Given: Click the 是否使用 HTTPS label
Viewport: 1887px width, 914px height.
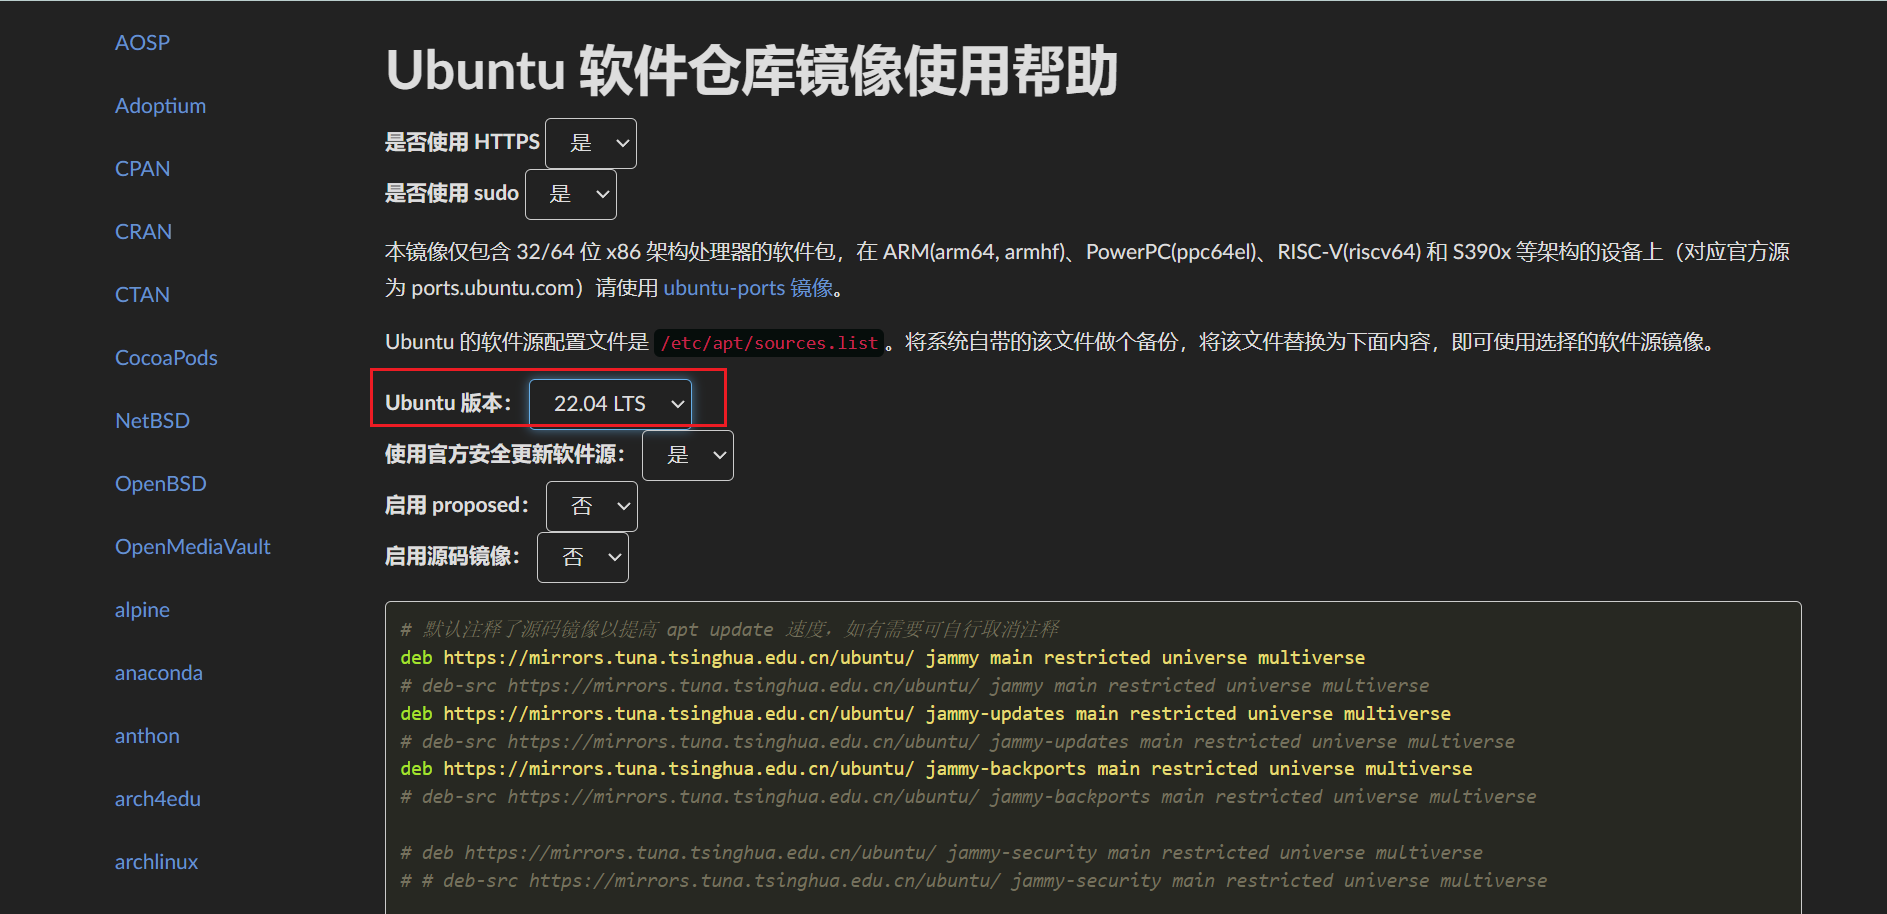Looking at the screenshot, I should 462,142.
